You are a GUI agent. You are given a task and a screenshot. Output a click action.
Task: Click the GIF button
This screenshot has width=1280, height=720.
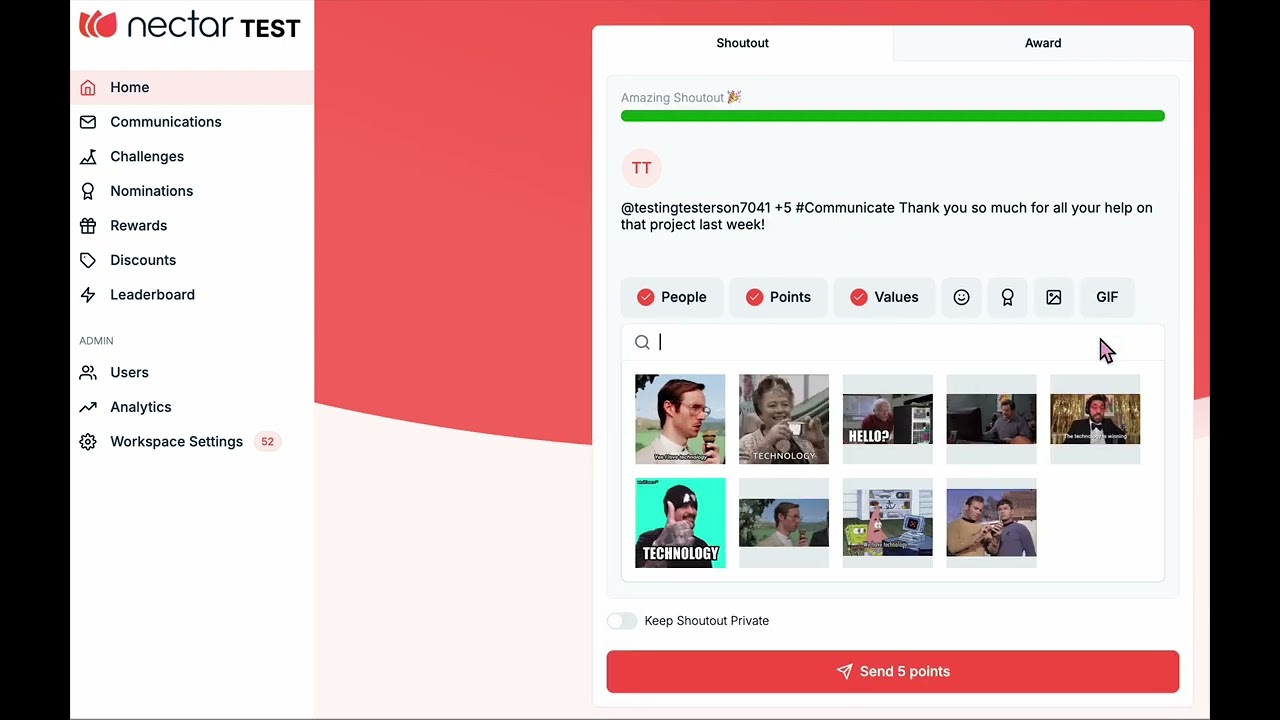pos(1107,297)
